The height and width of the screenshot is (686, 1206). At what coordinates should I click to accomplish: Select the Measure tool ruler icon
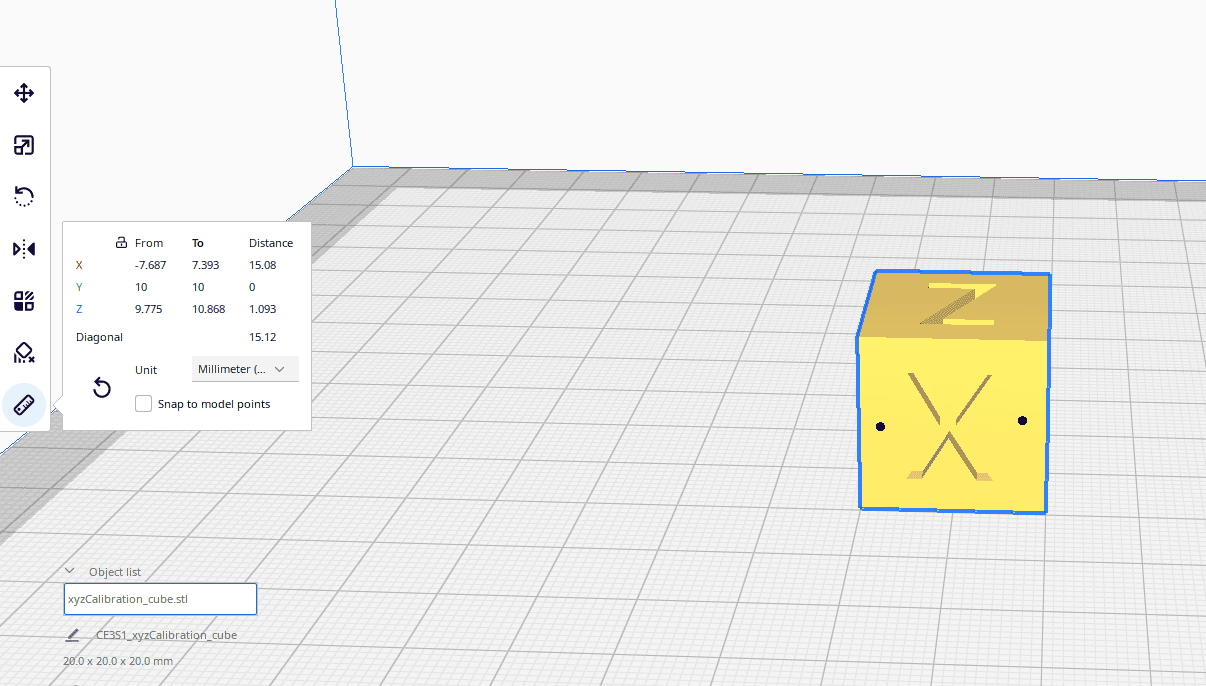pos(24,405)
